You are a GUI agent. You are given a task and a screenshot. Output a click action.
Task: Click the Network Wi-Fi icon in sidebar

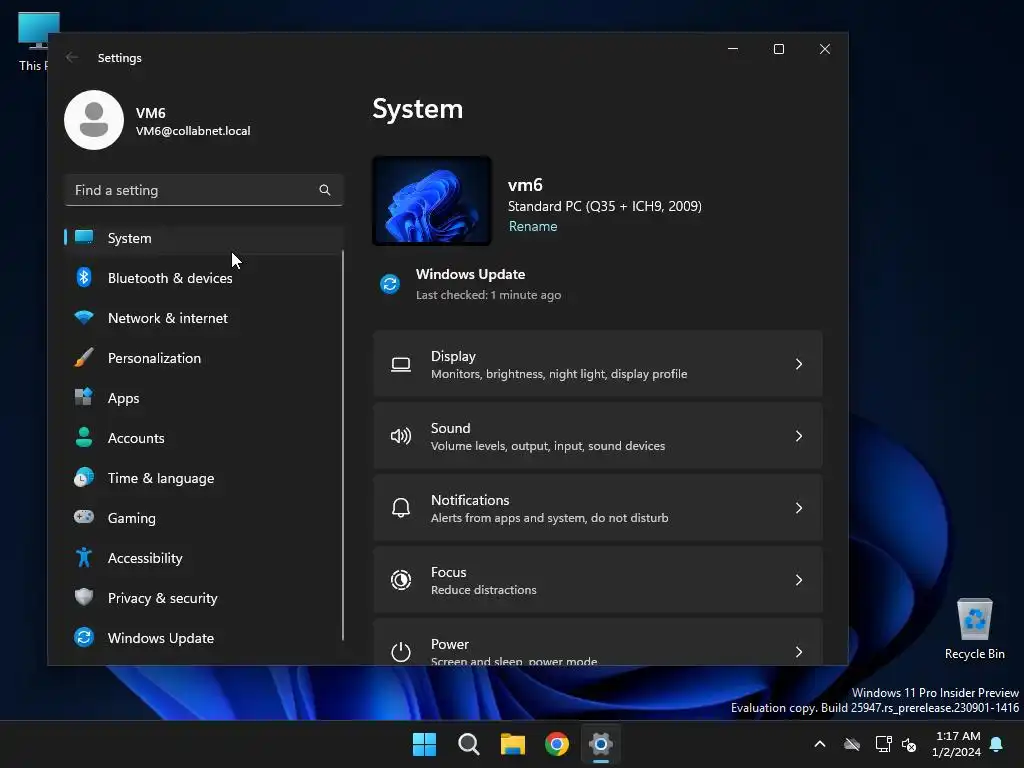pyautogui.click(x=84, y=318)
